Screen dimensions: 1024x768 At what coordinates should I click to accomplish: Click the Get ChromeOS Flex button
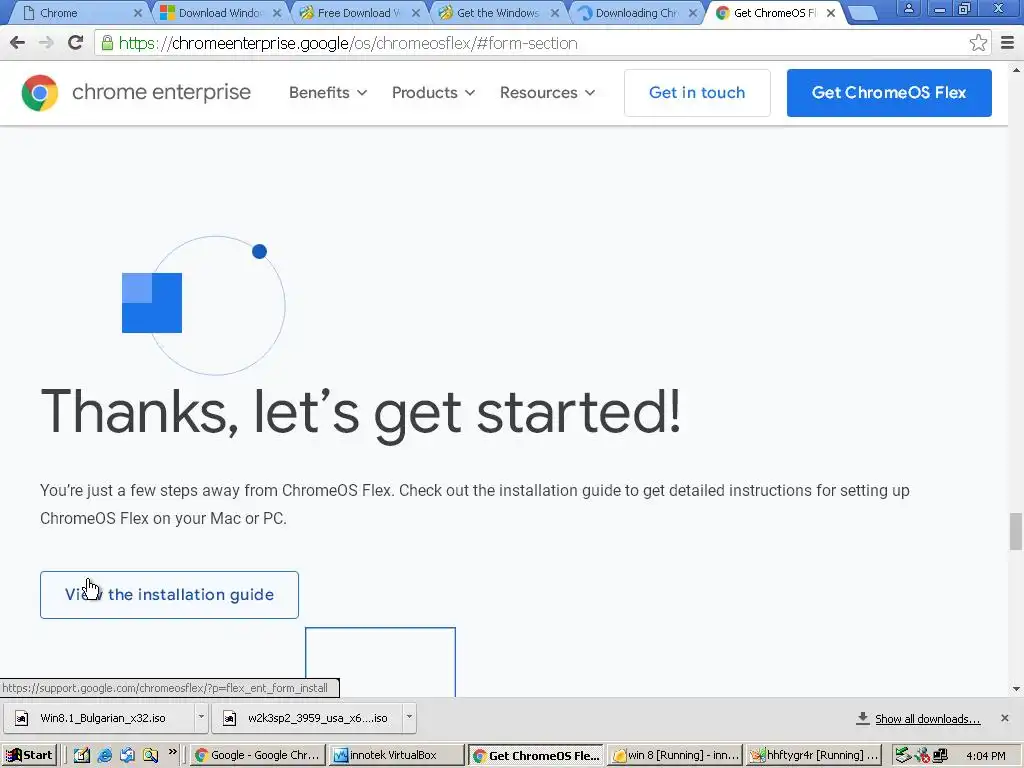point(889,93)
